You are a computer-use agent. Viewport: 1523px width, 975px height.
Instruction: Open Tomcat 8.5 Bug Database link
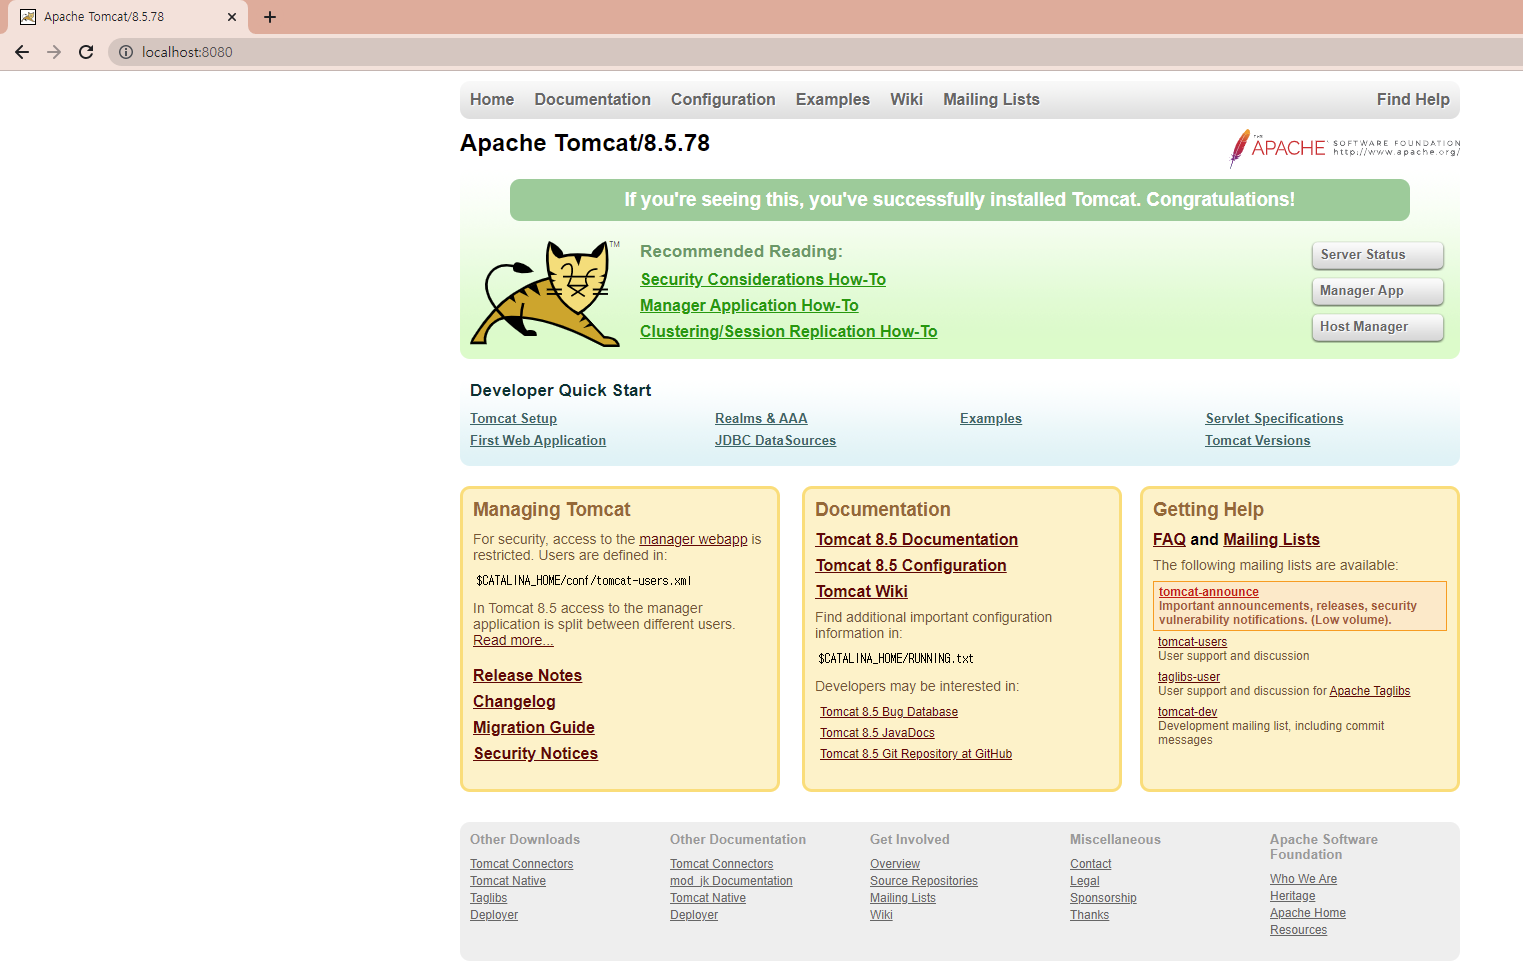[889, 712]
